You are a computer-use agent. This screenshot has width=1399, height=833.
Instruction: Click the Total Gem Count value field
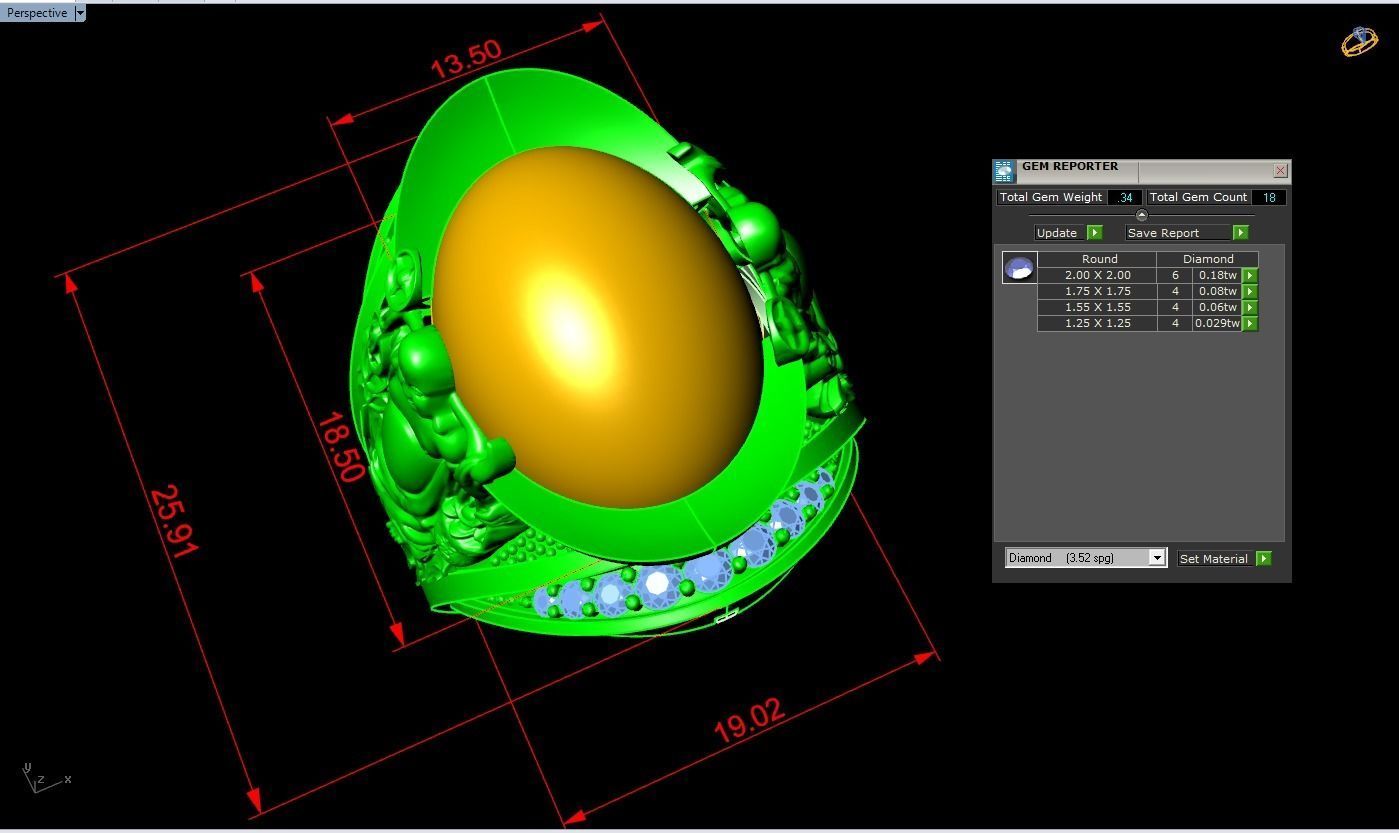(1268, 197)
